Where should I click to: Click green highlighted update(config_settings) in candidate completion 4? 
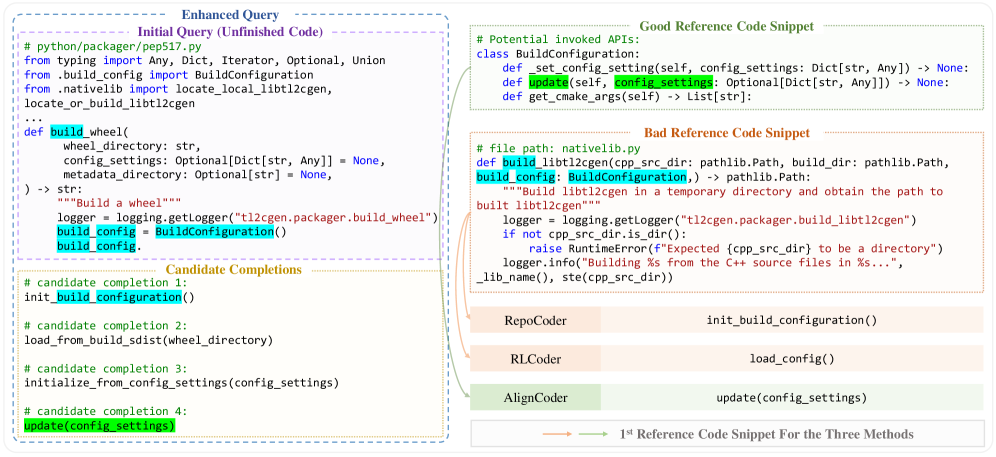pos(99,426)
